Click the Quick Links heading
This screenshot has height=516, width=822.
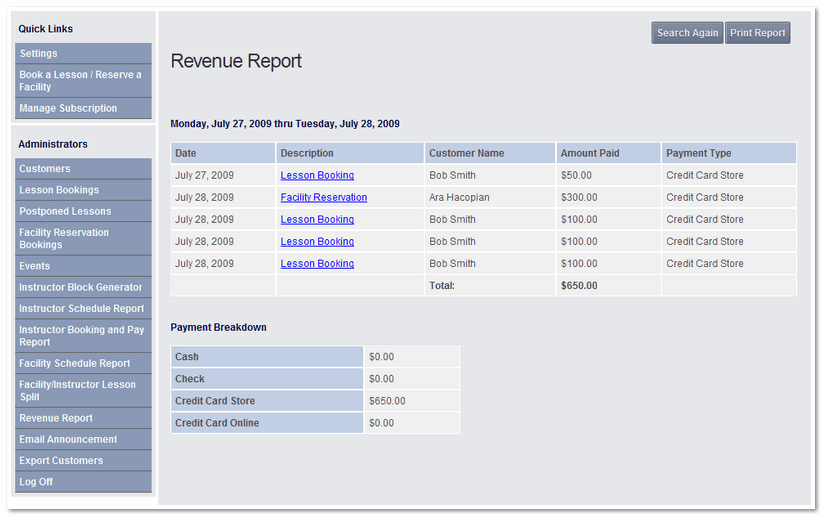click(x=46, y=29)
